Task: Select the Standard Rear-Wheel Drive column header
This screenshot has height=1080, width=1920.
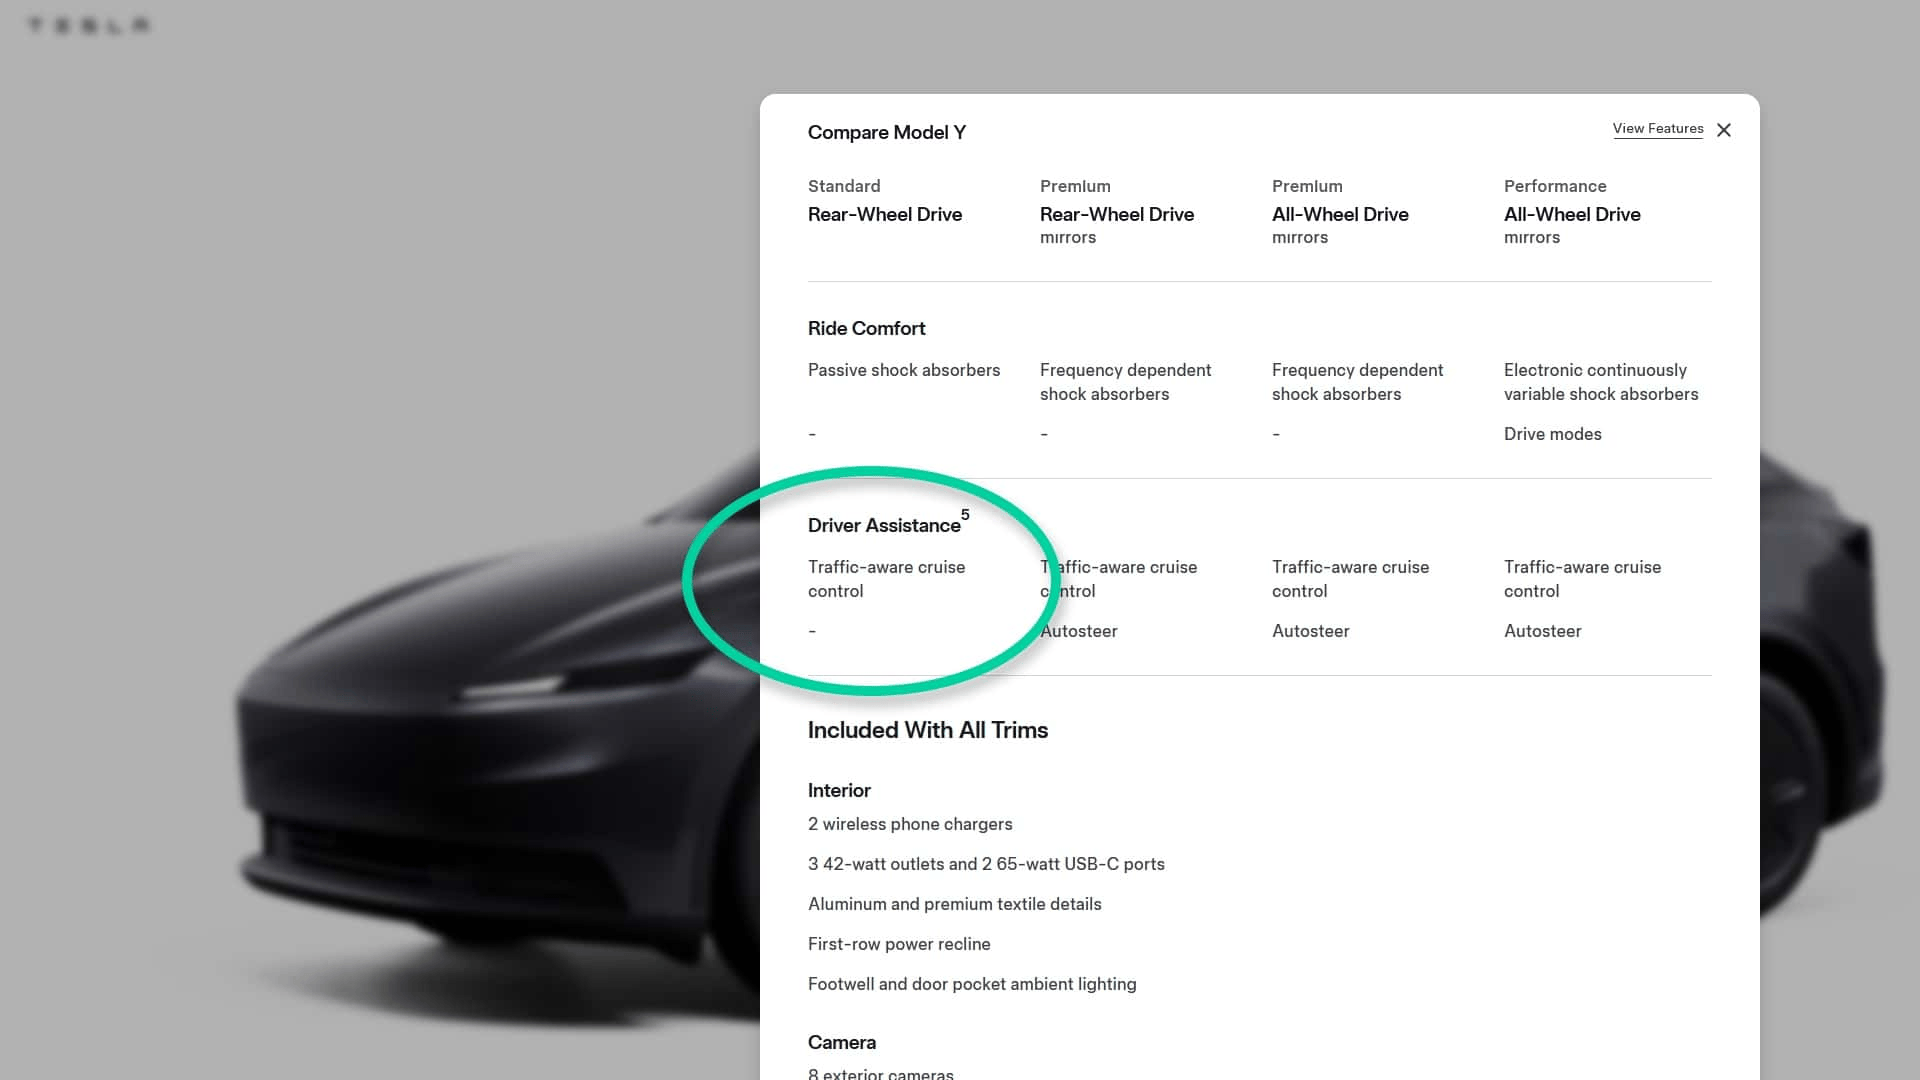Action: click(884, 214)
